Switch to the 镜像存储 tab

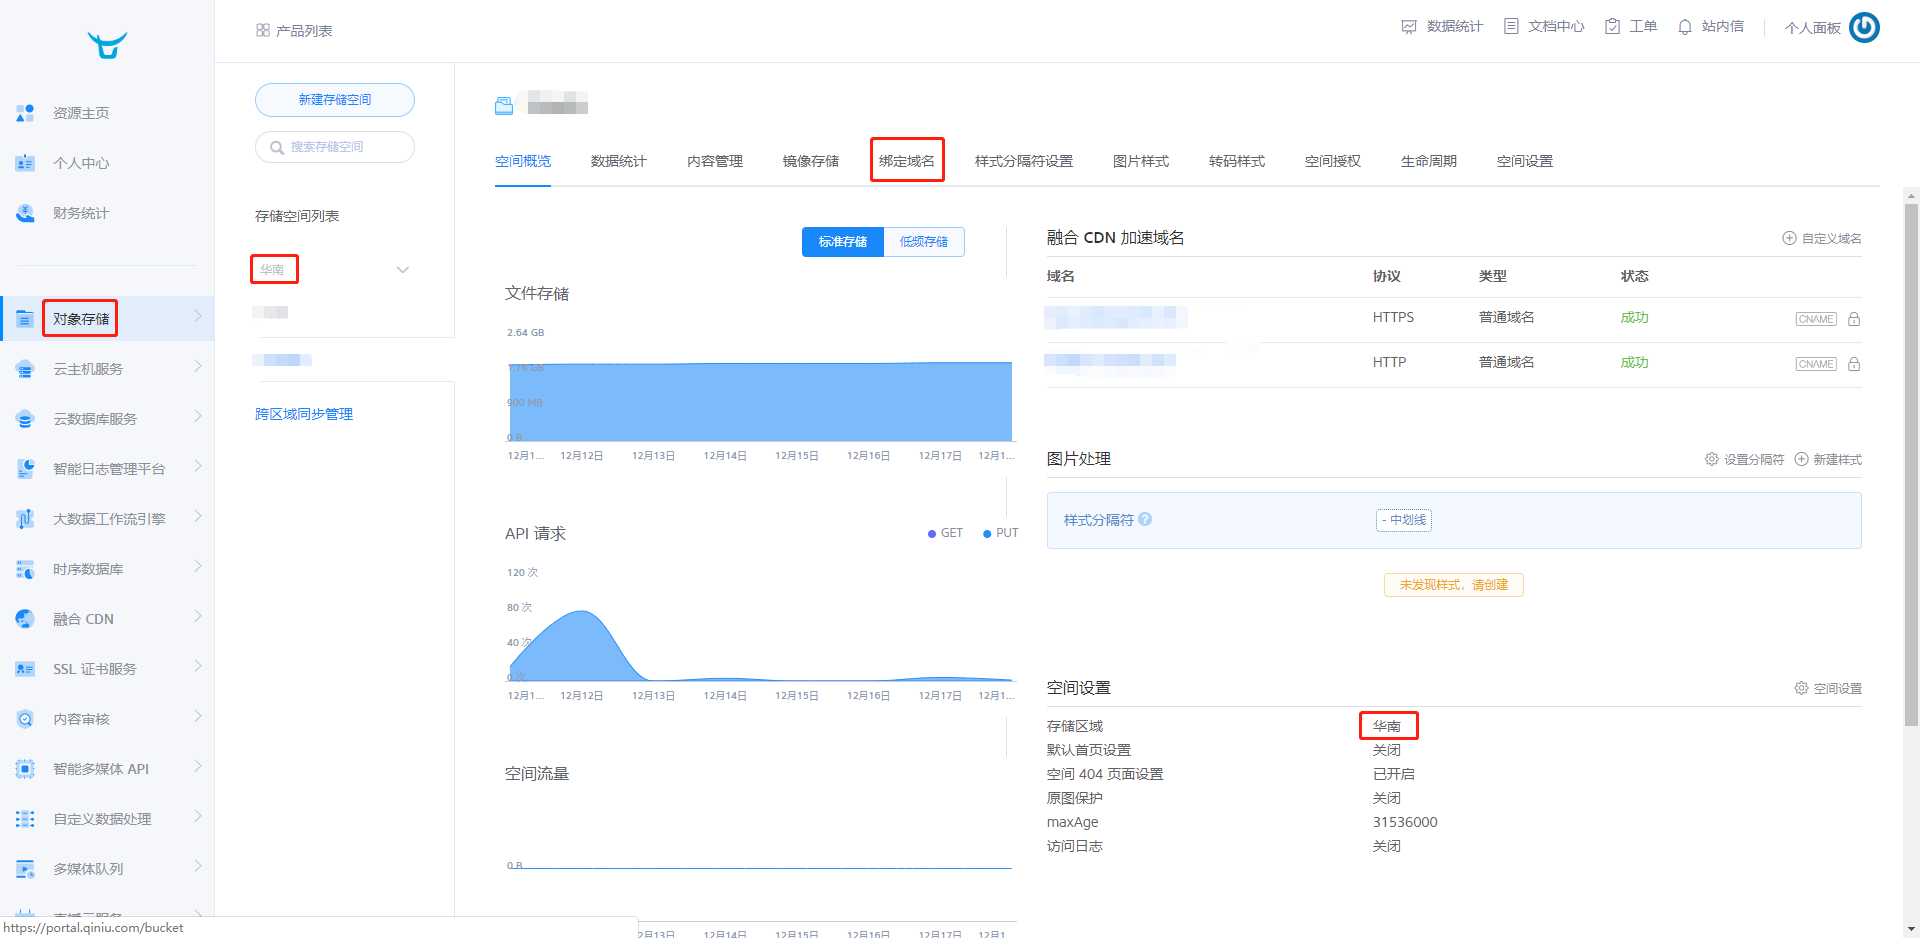point(811,161)
